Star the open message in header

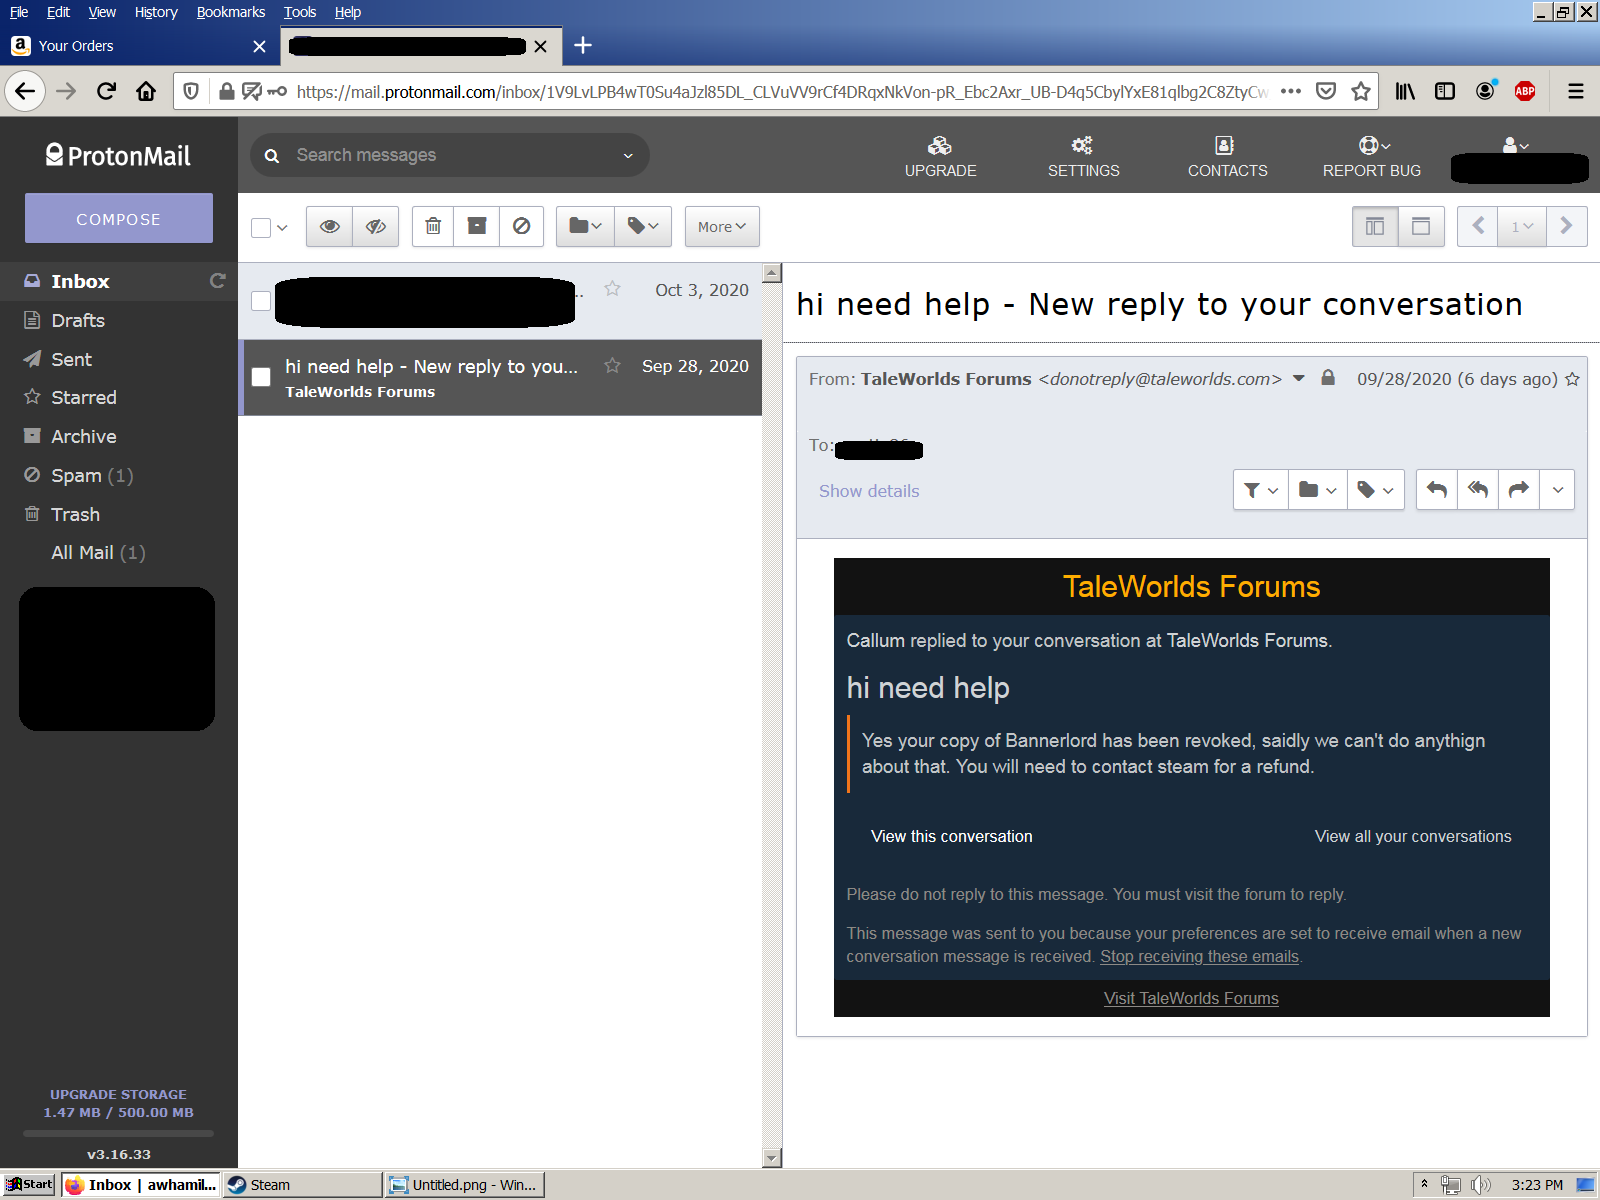[1572, 379]
